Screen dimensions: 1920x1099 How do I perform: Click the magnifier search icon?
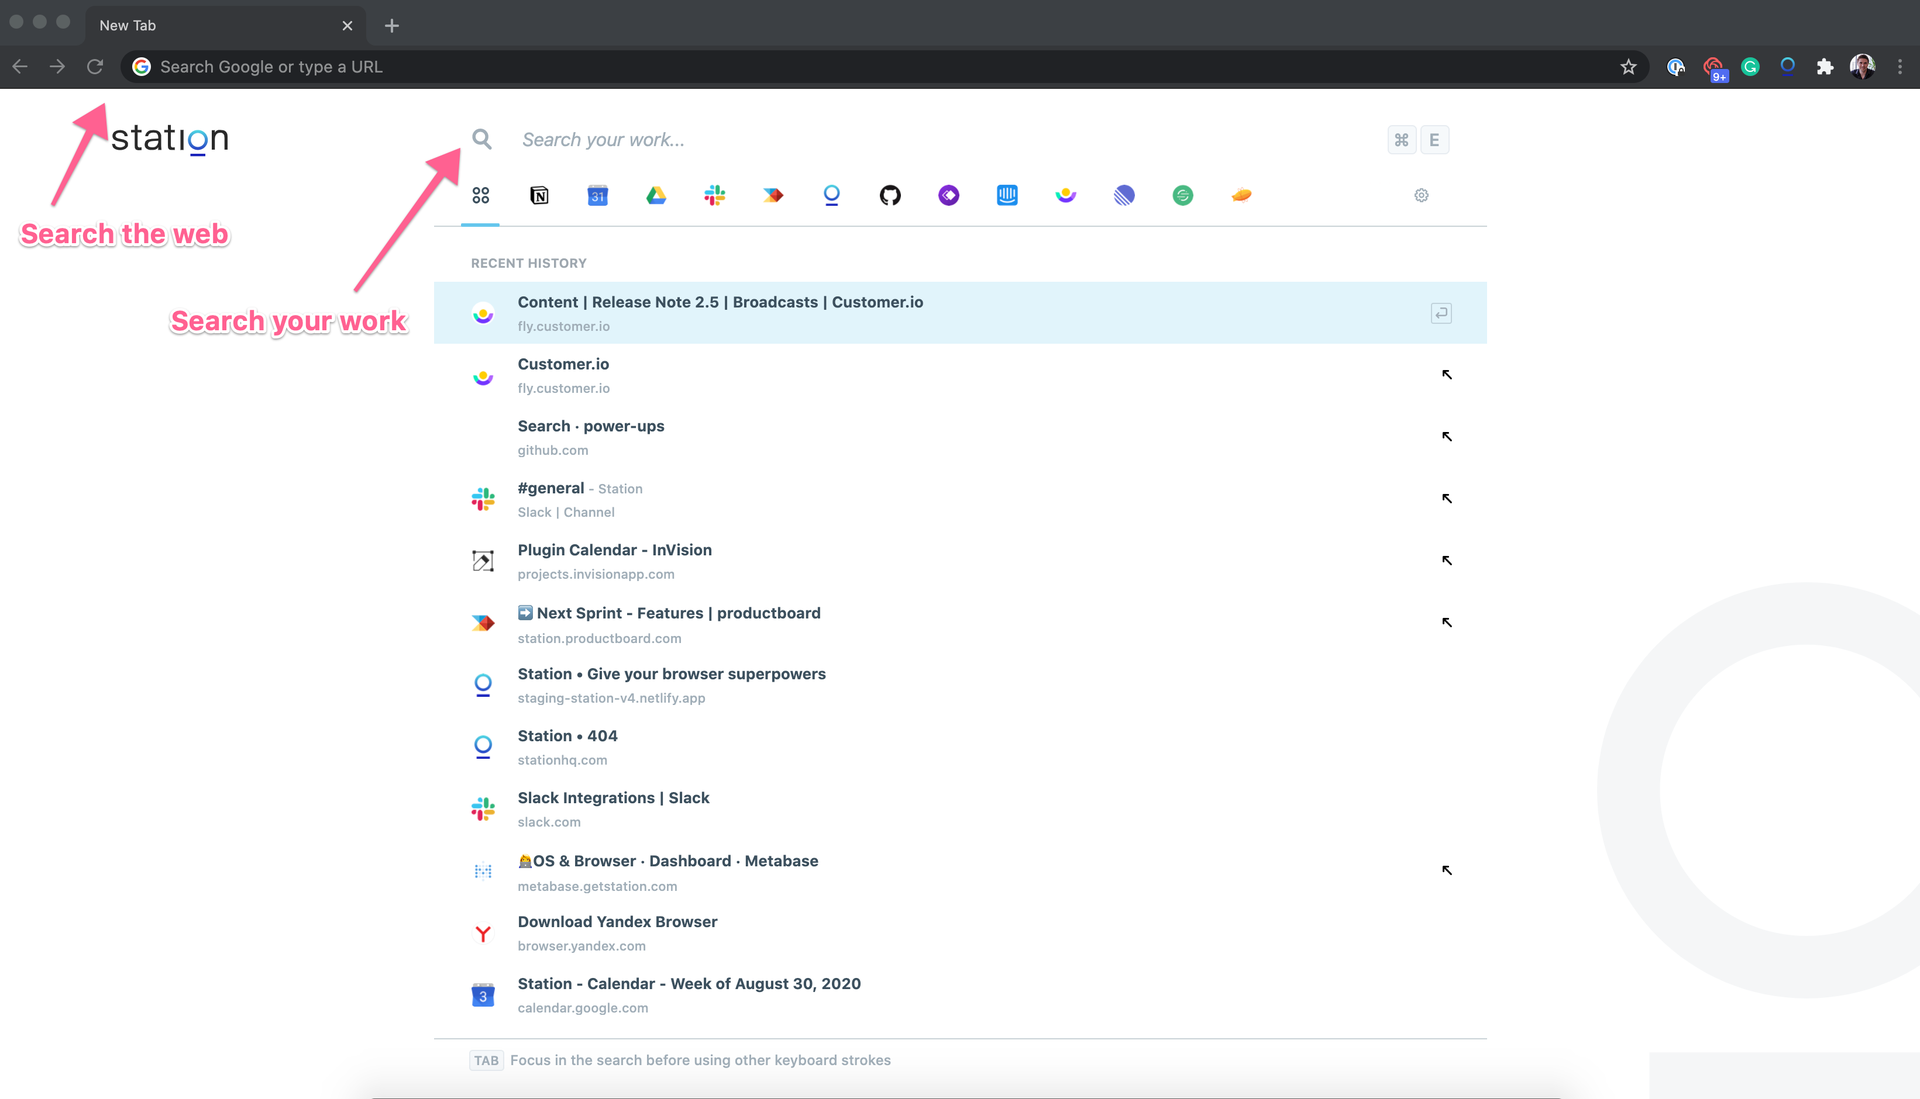click(482, 139)
